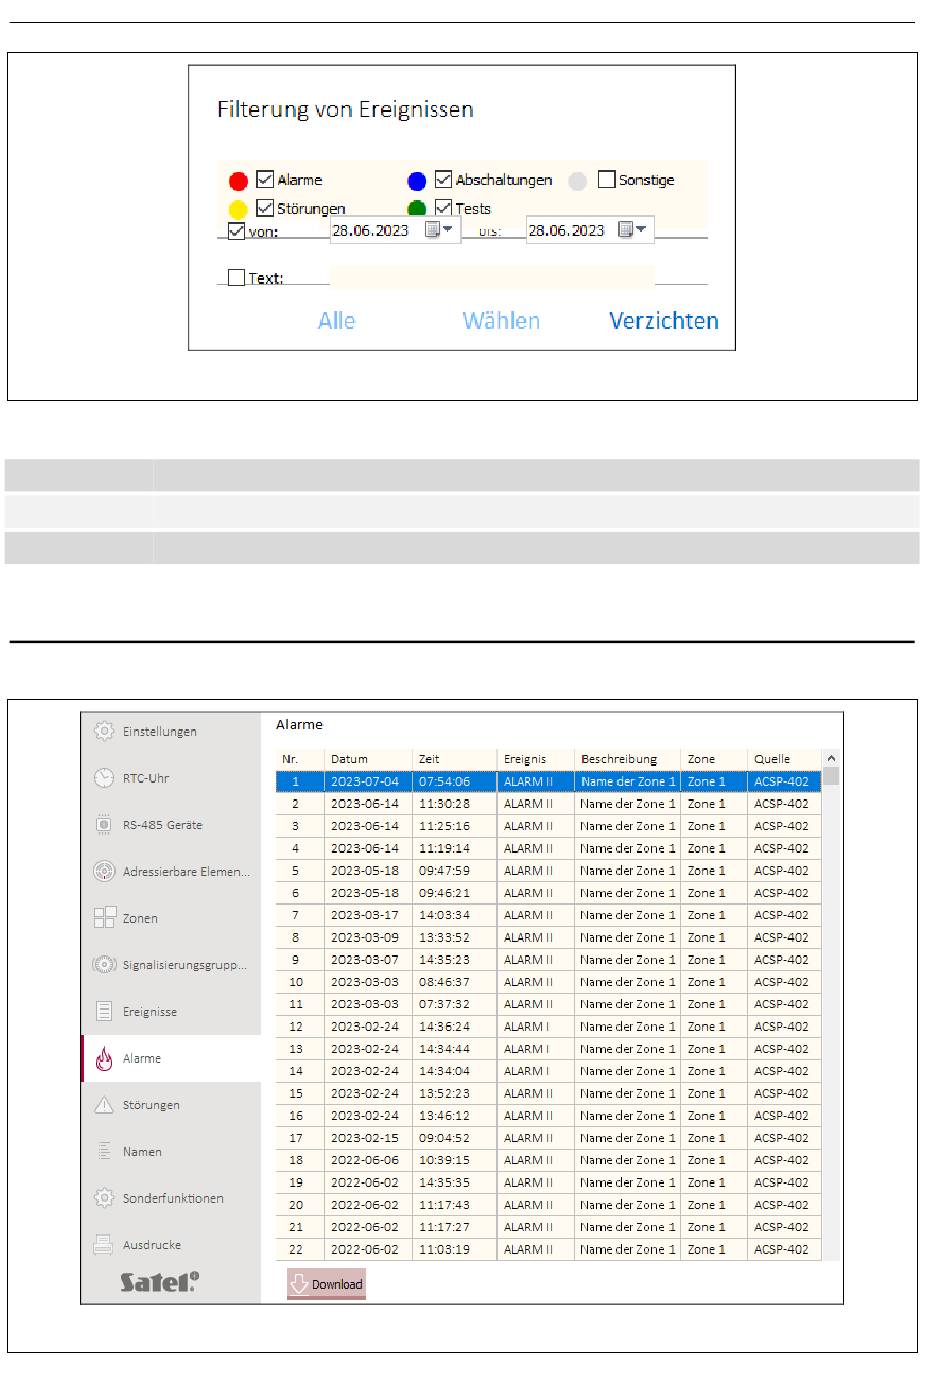
Task: Select the ALARM I row at 14:36:24
Action: [x=548, y=1027]
